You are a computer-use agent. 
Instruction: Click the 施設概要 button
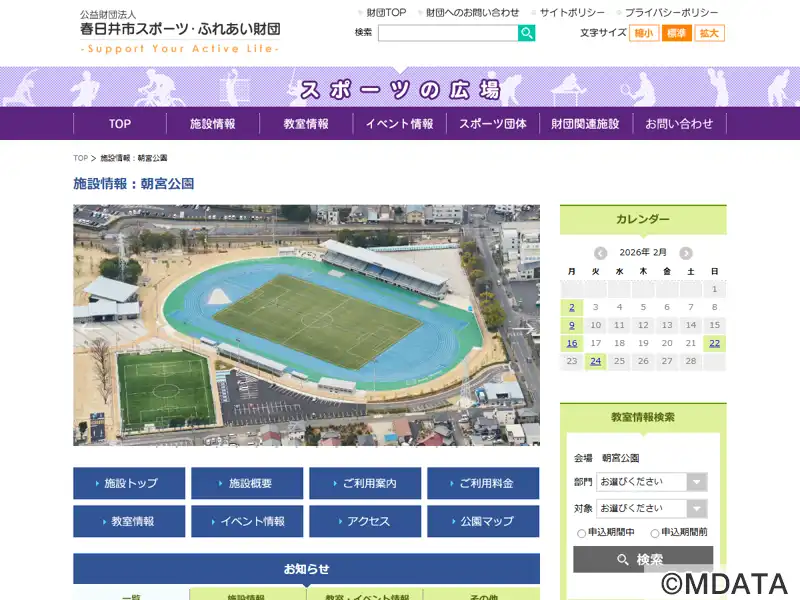click(x=247, y=483)
